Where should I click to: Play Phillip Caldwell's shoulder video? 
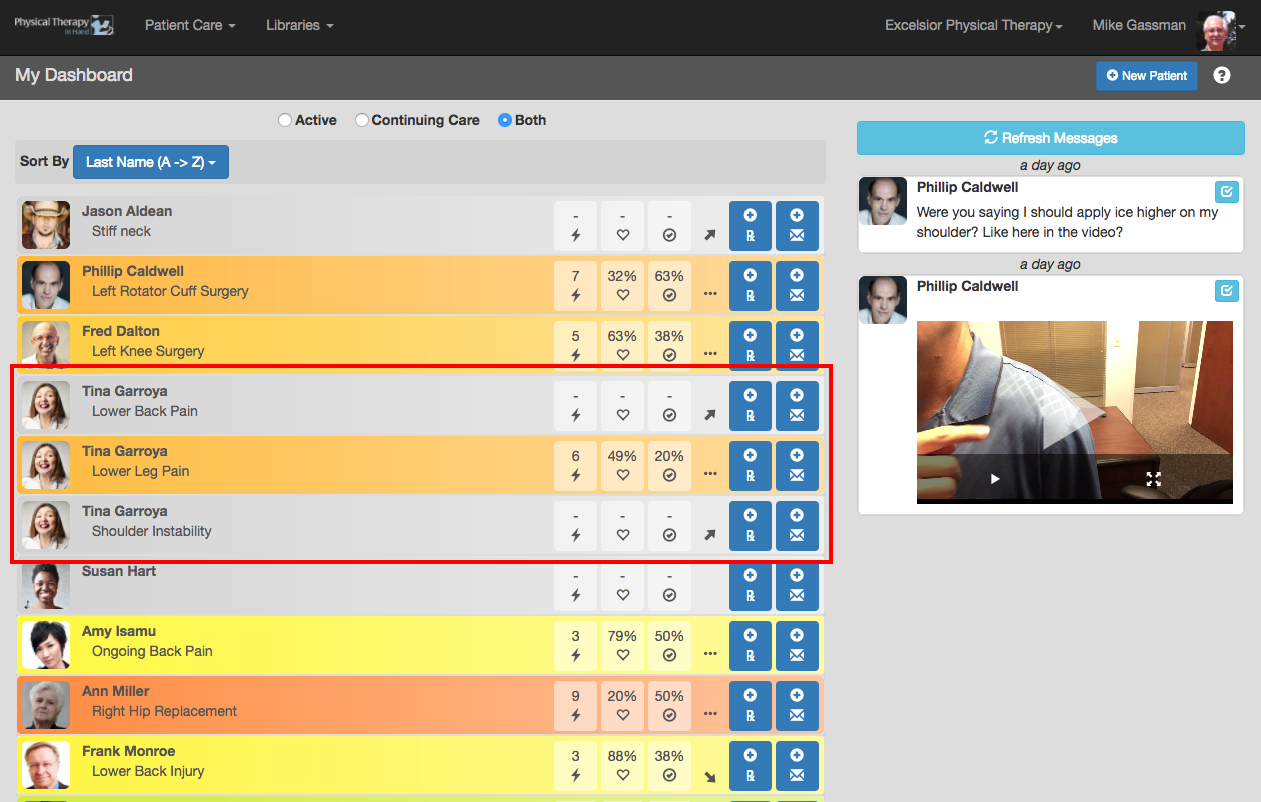(995, 479)
